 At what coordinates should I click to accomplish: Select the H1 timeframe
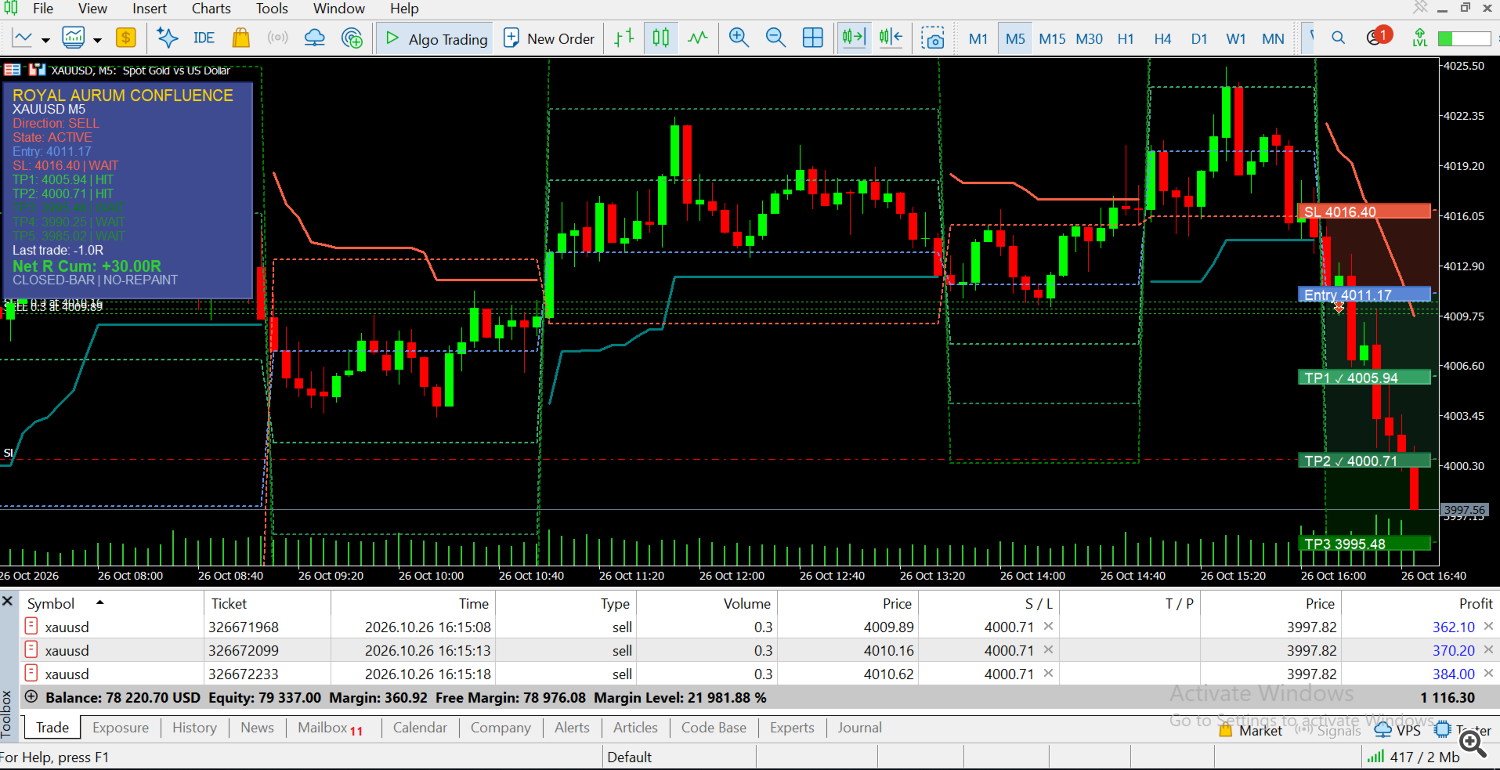1126,39
